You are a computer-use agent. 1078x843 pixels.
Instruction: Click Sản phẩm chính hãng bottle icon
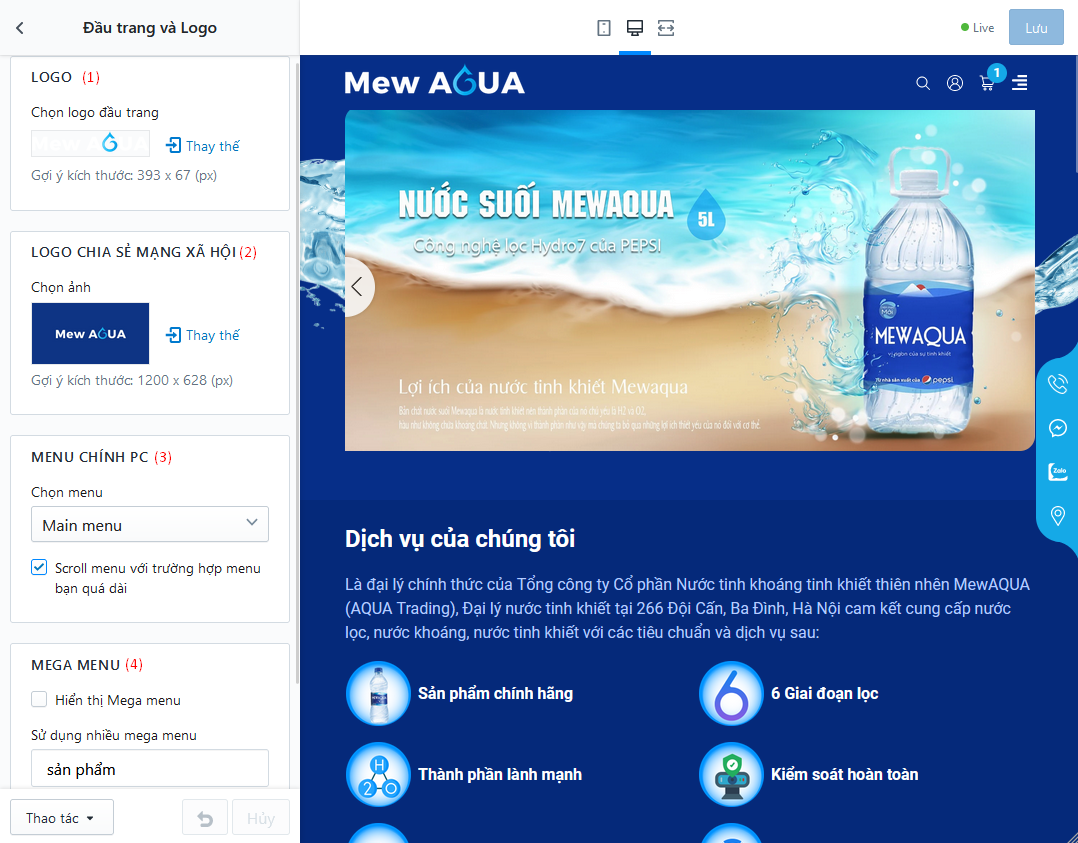point(378,693)
